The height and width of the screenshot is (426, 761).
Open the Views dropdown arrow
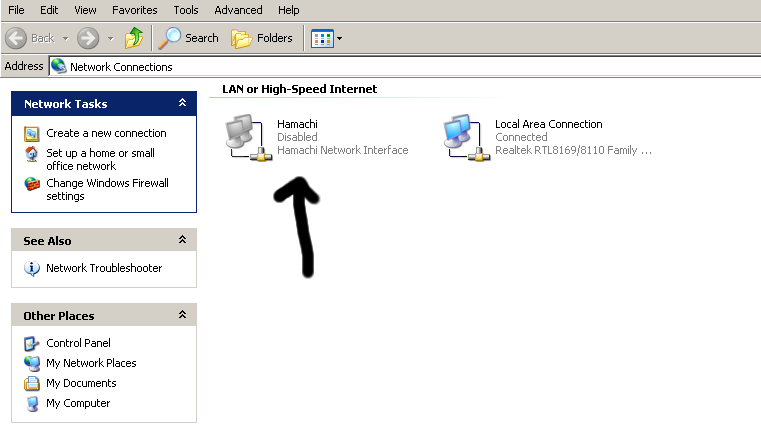click(339, 38)
